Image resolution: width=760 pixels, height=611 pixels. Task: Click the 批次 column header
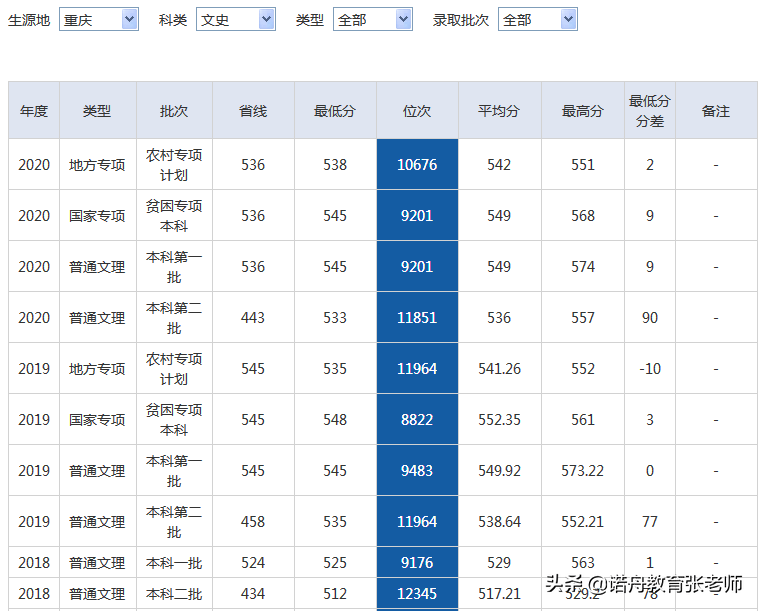(x=174, y=111)
